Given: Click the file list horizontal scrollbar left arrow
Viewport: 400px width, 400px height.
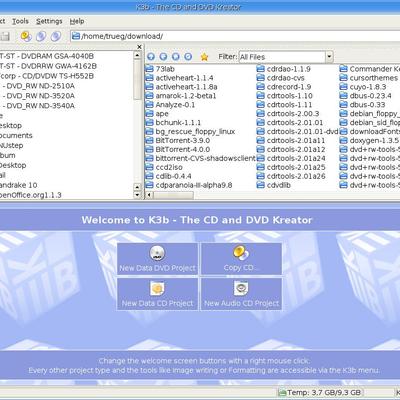Looking at the screenshot, I should [x=149, y=195].
